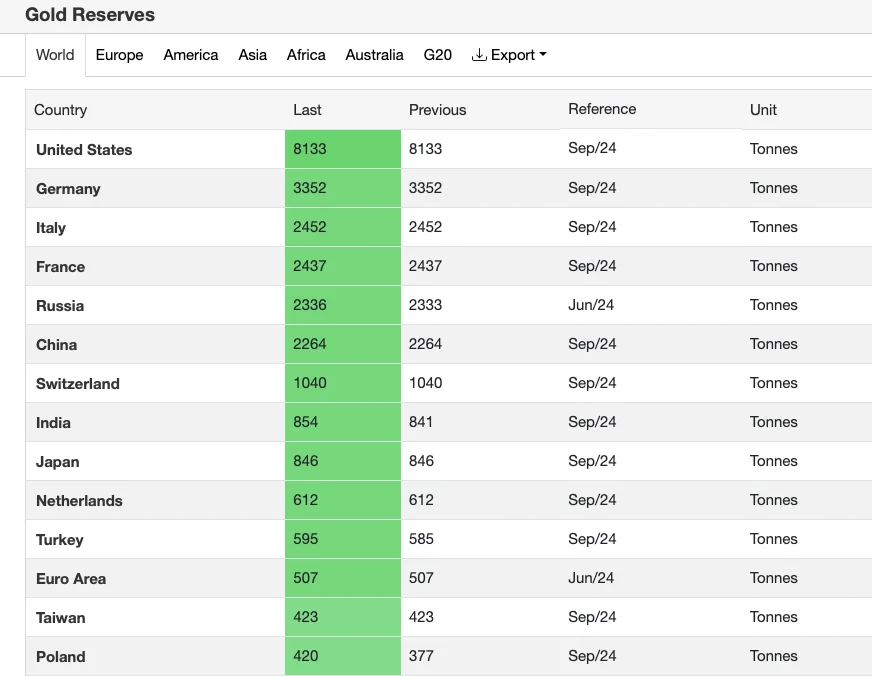This screenshot has width=872, height=676.
Task: Switch to the America tab
Action: [191, 55]
